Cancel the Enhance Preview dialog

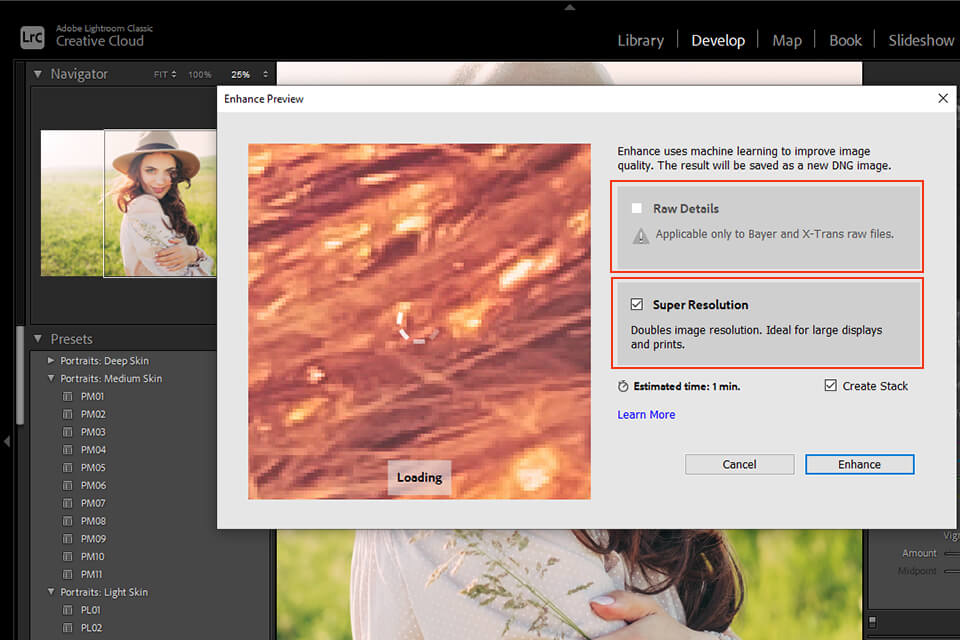click(740, 464)
